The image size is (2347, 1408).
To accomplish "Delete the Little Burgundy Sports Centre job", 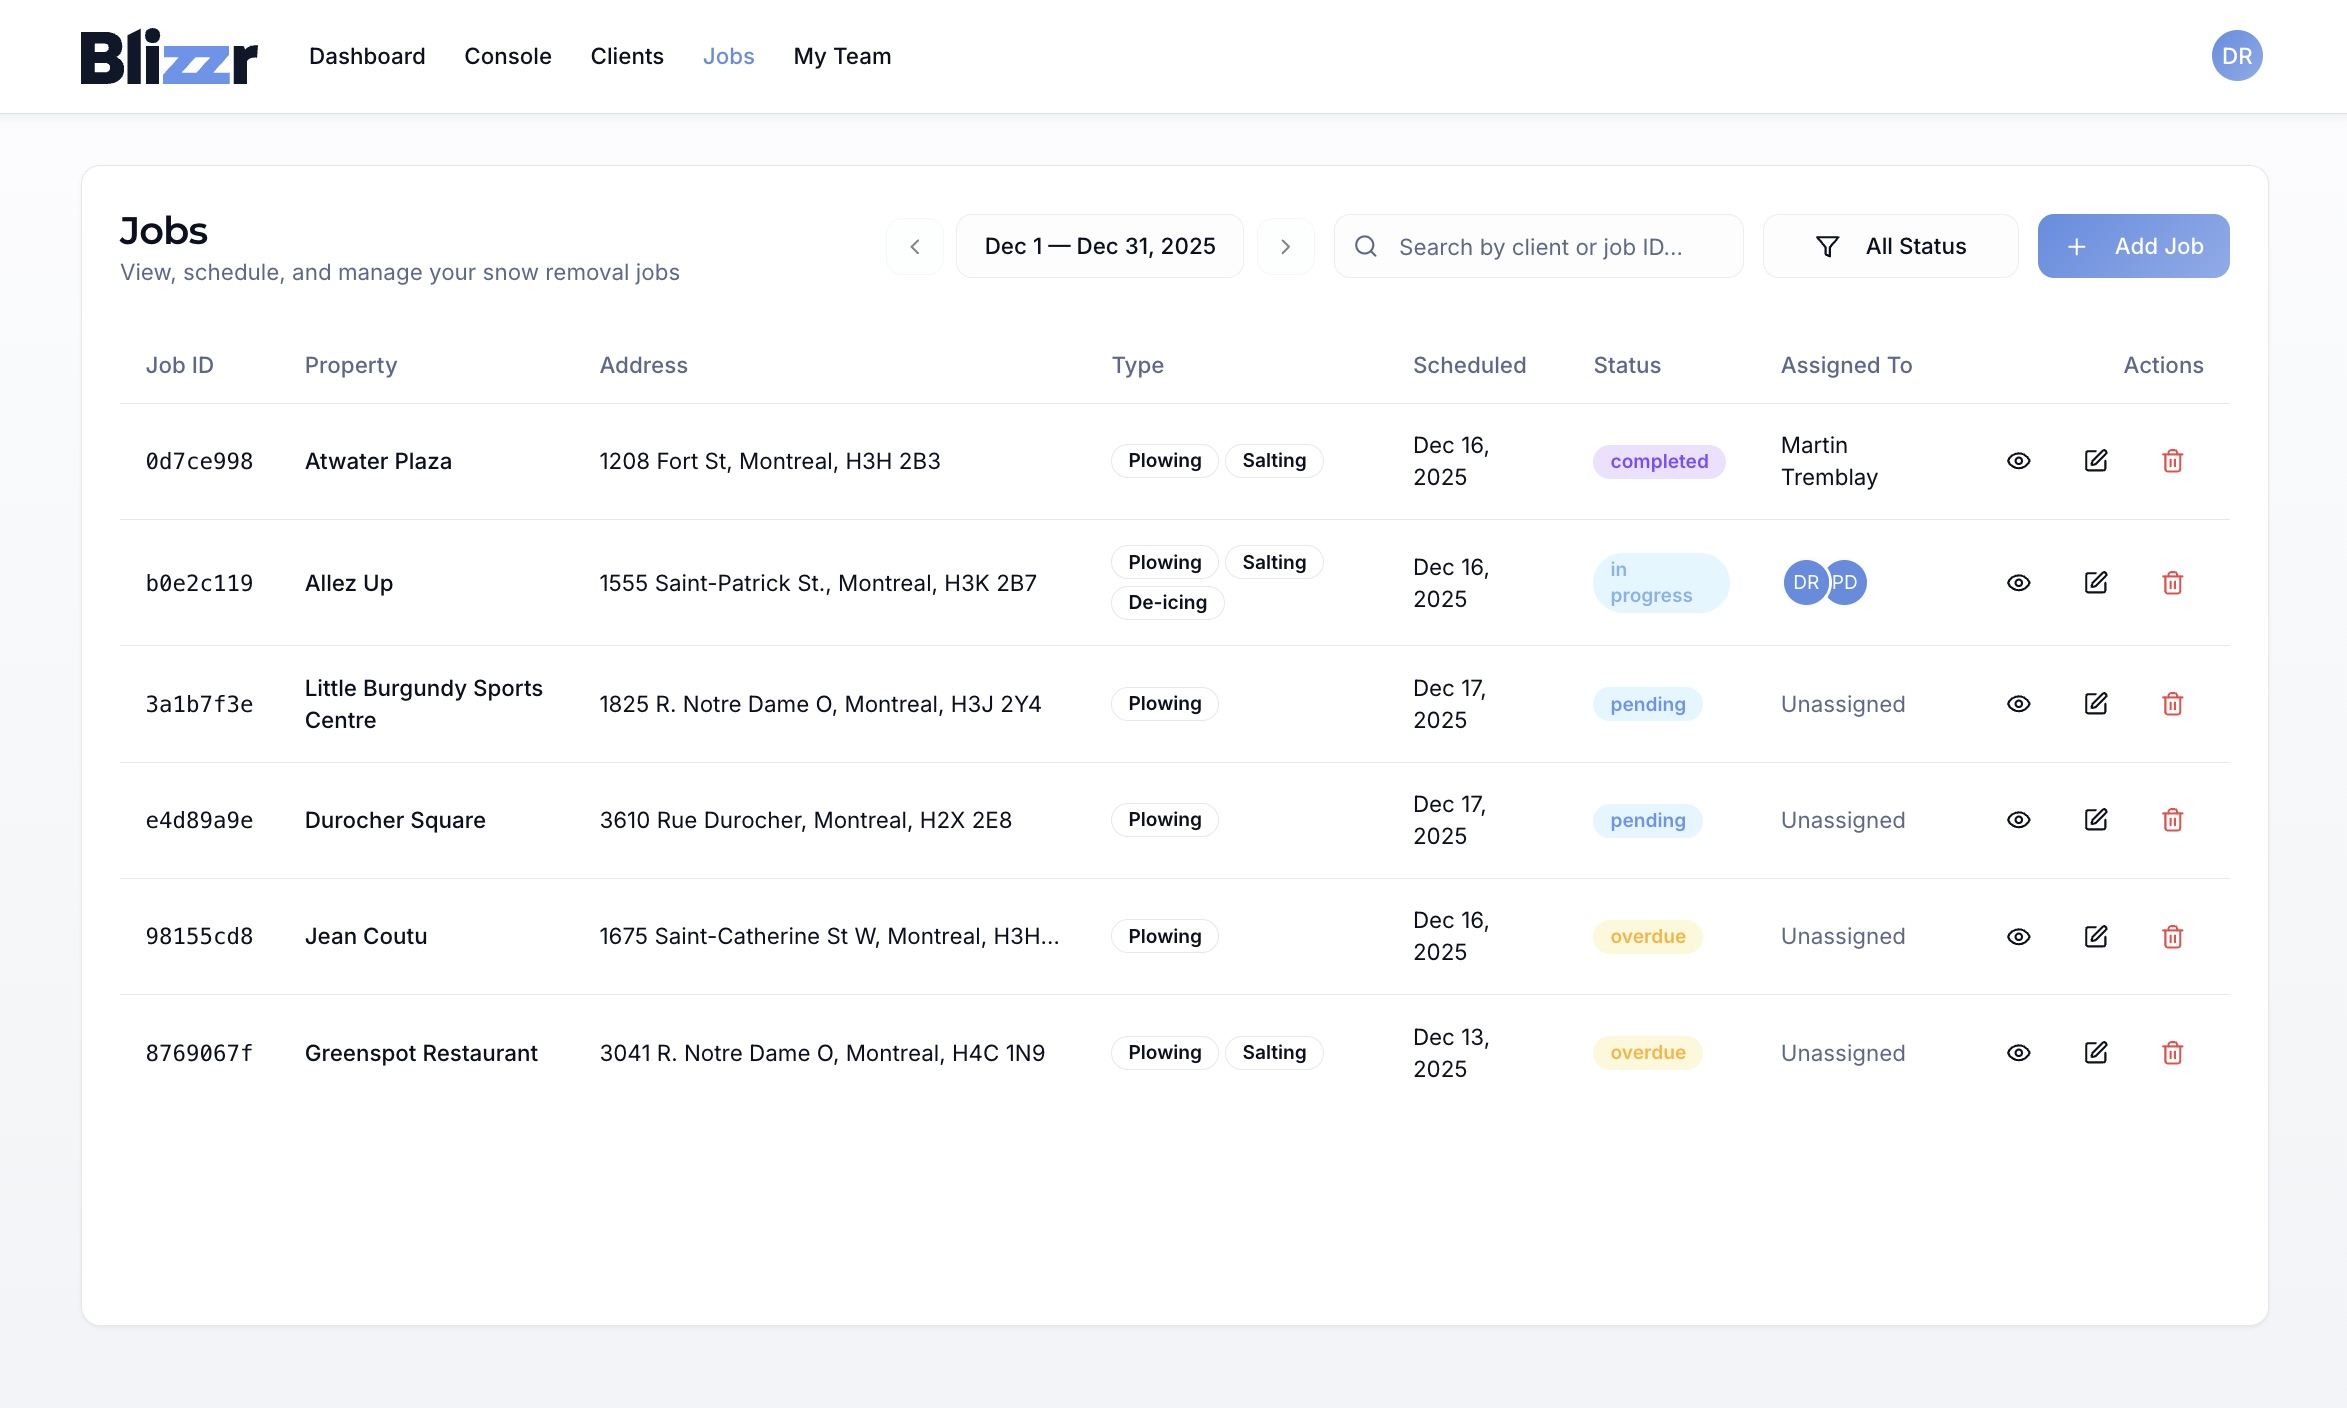I will pyautogui.click(x=2173, y=703).
